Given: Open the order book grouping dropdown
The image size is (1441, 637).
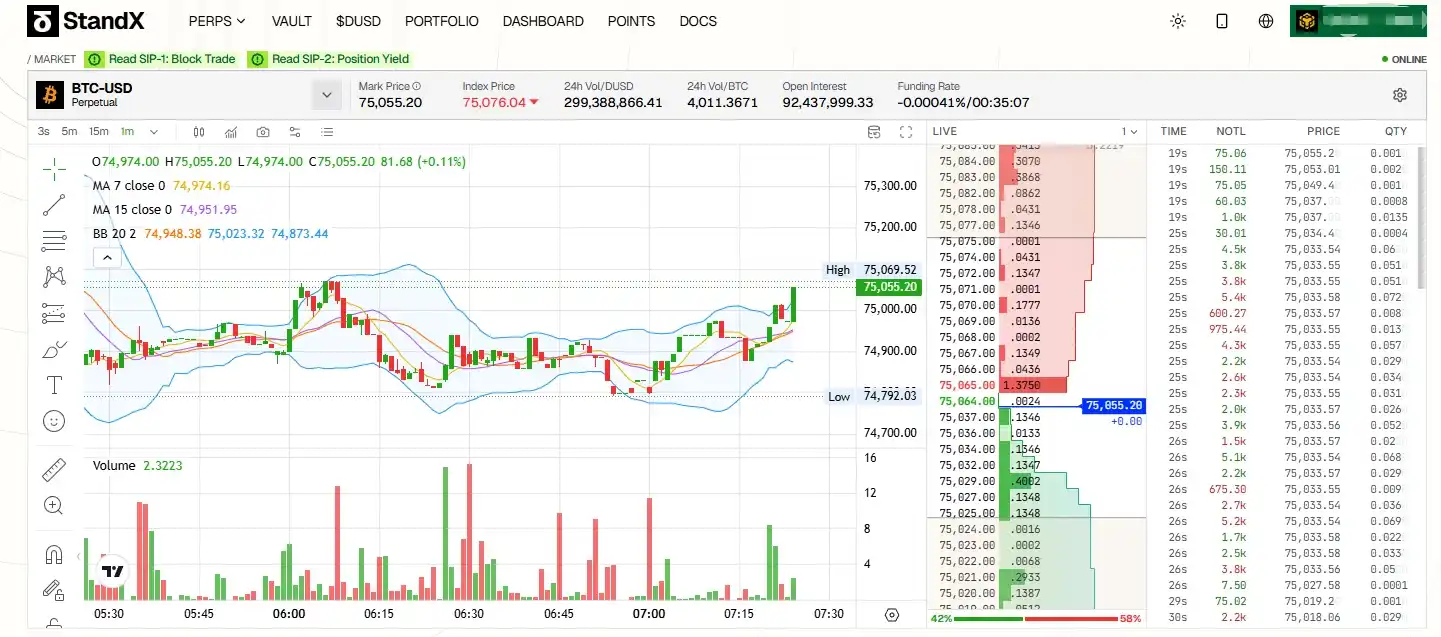Looking at the screenshot, I should tap(1129, 132).
